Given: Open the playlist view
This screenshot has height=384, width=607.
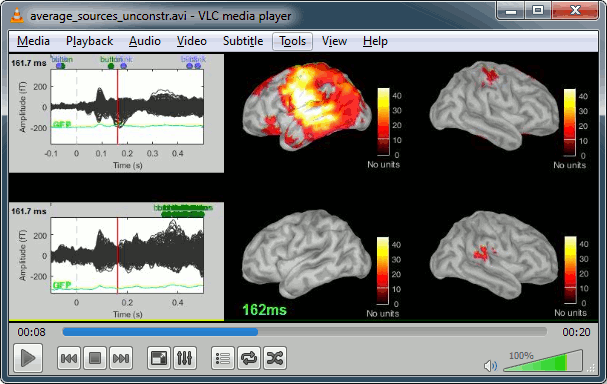Looking at the screenshot, I should [x=223, y=358].
